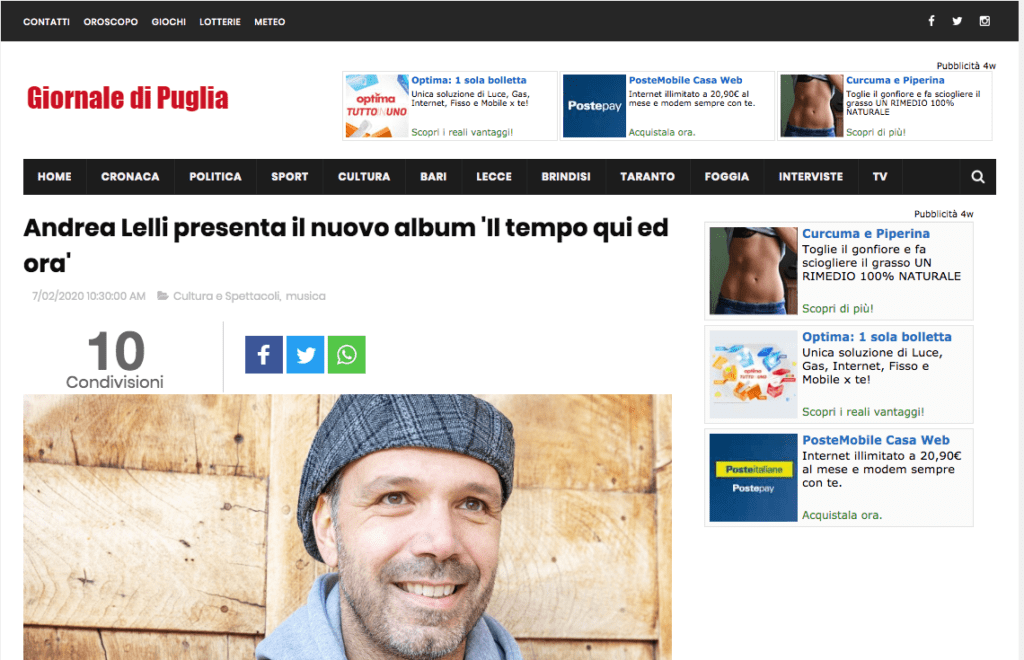Click the Giornale di Puglia logo

127,99
